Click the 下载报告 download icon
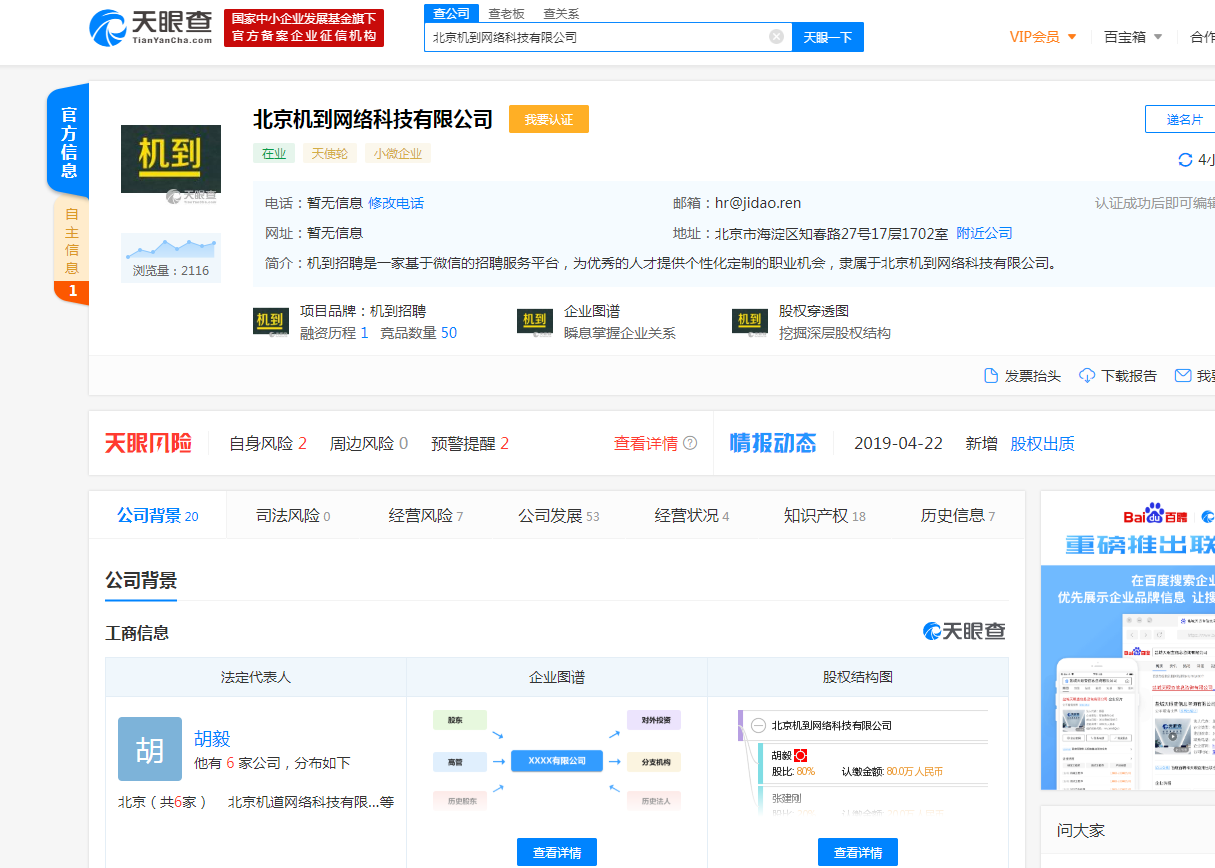The height and width of the screenshot is (868, 1215). pos(1087,376)
